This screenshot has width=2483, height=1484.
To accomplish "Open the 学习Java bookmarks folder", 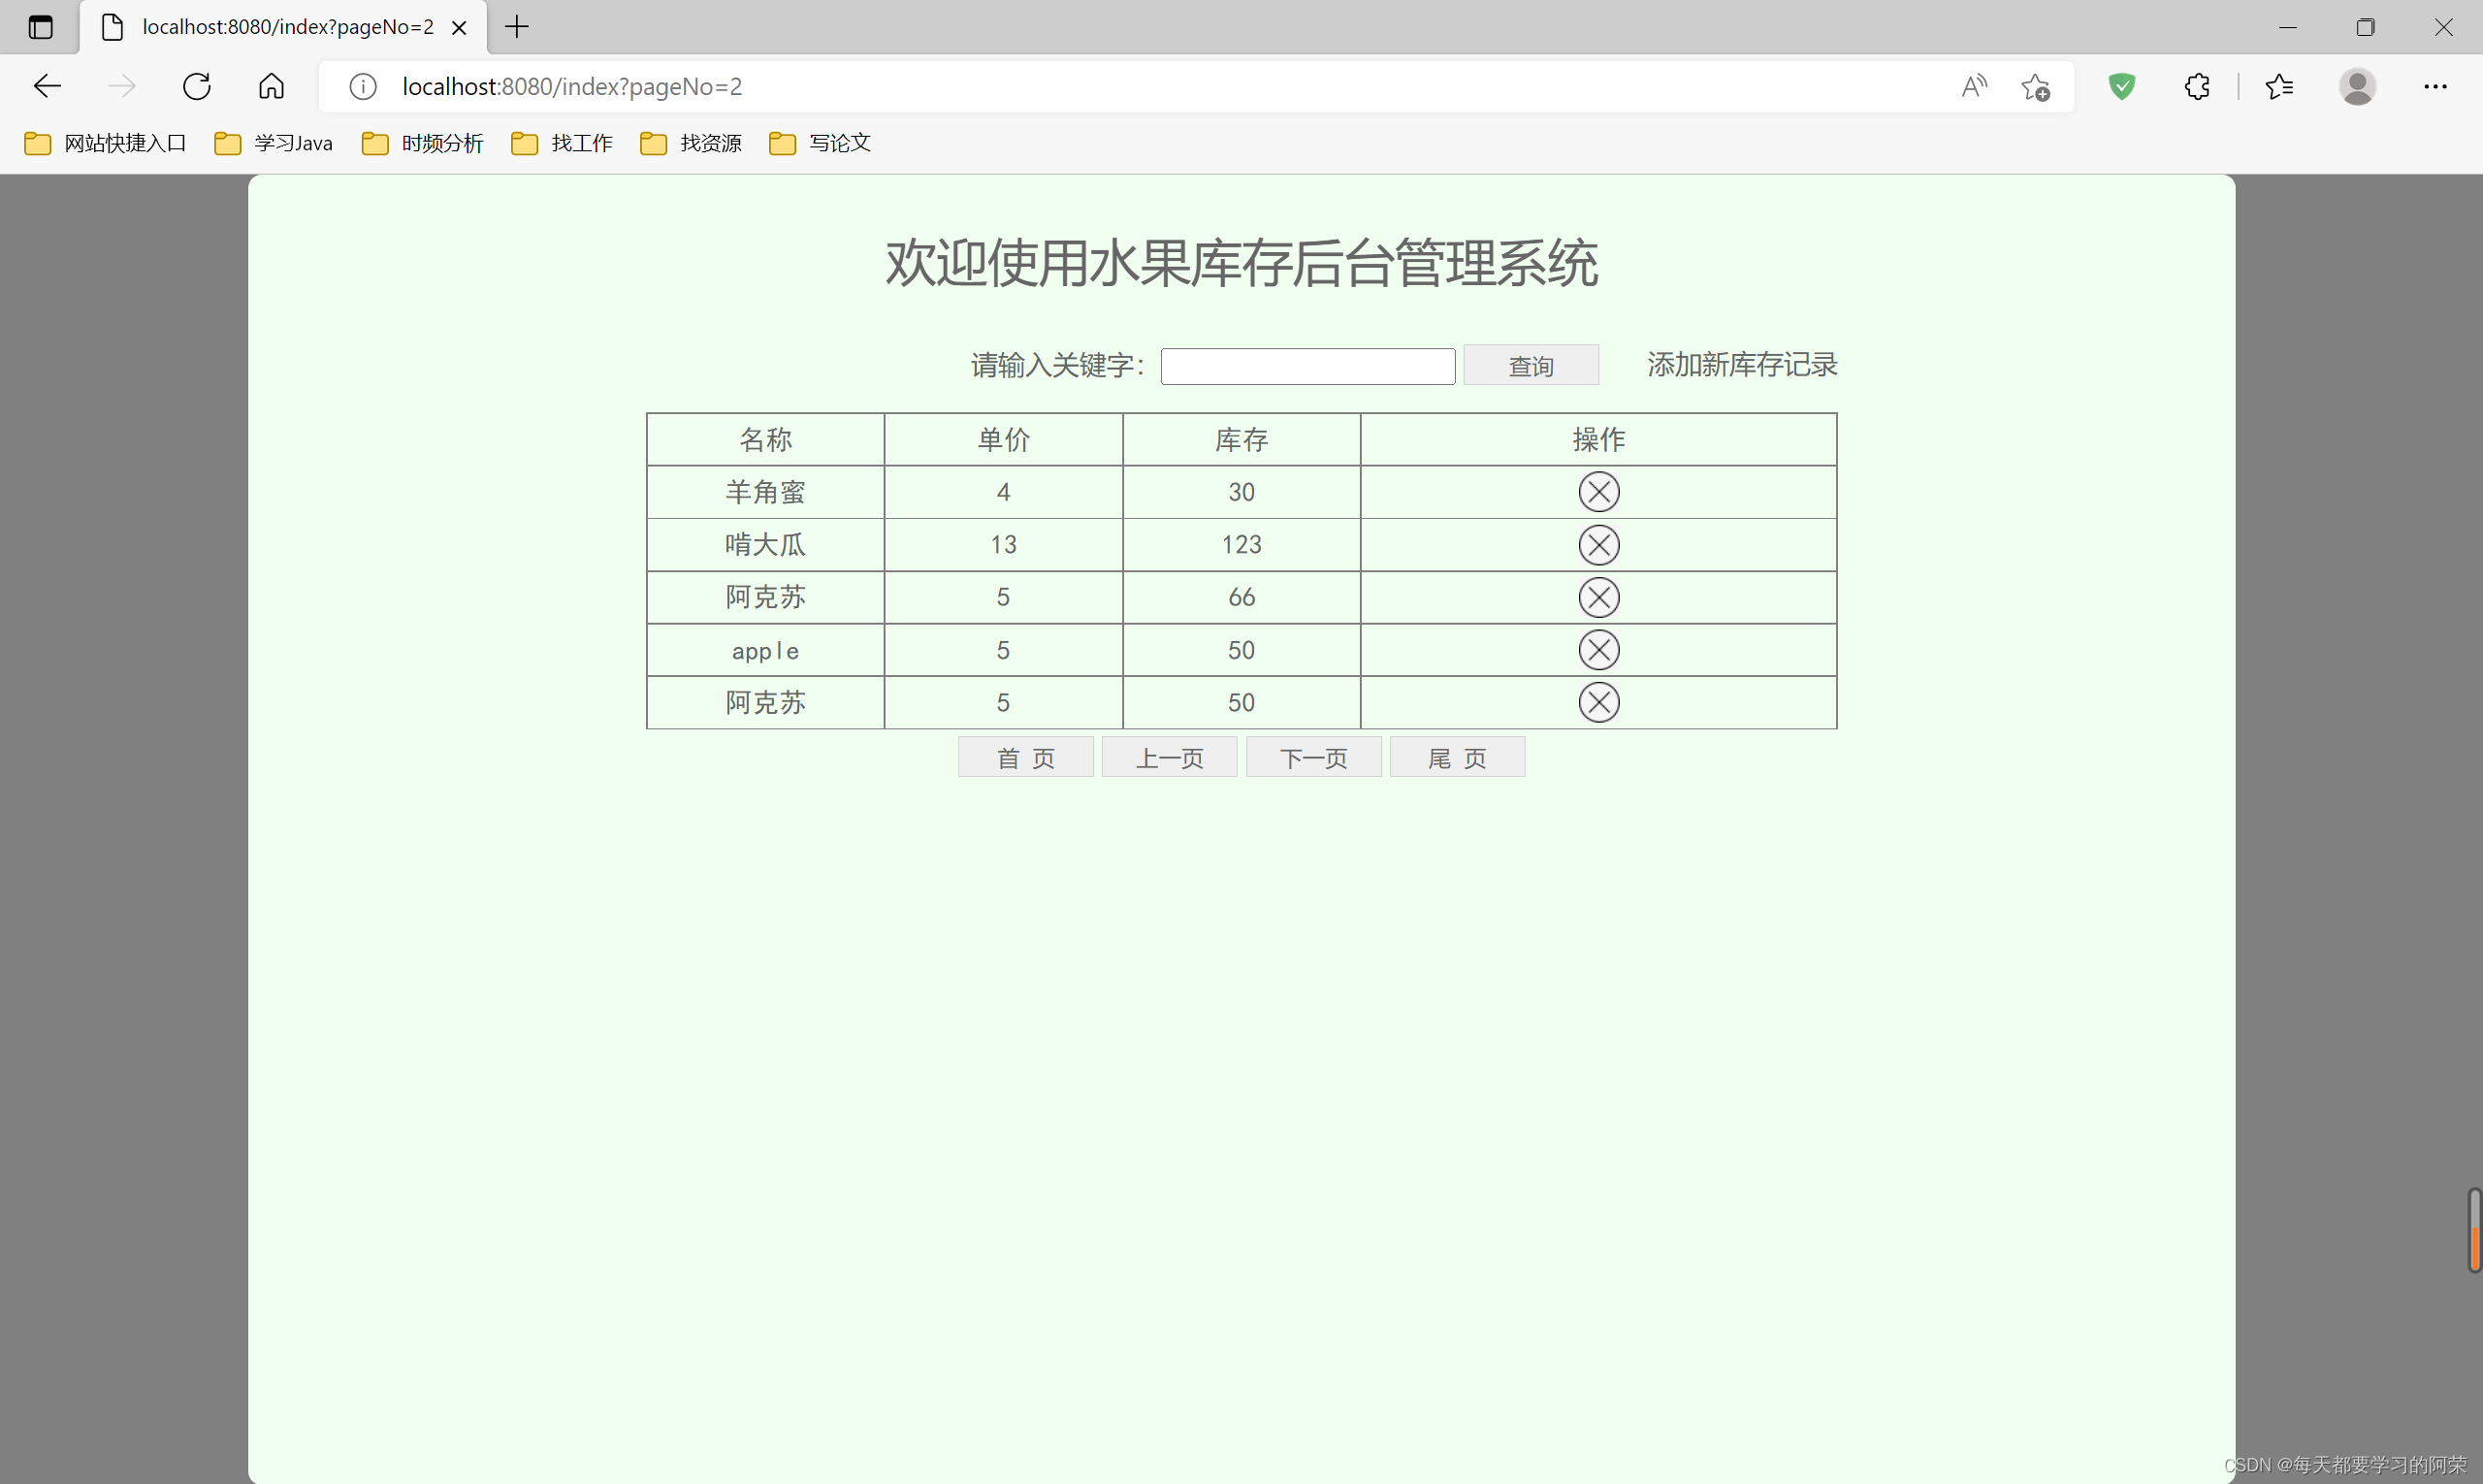I will [x=273, y=143].
